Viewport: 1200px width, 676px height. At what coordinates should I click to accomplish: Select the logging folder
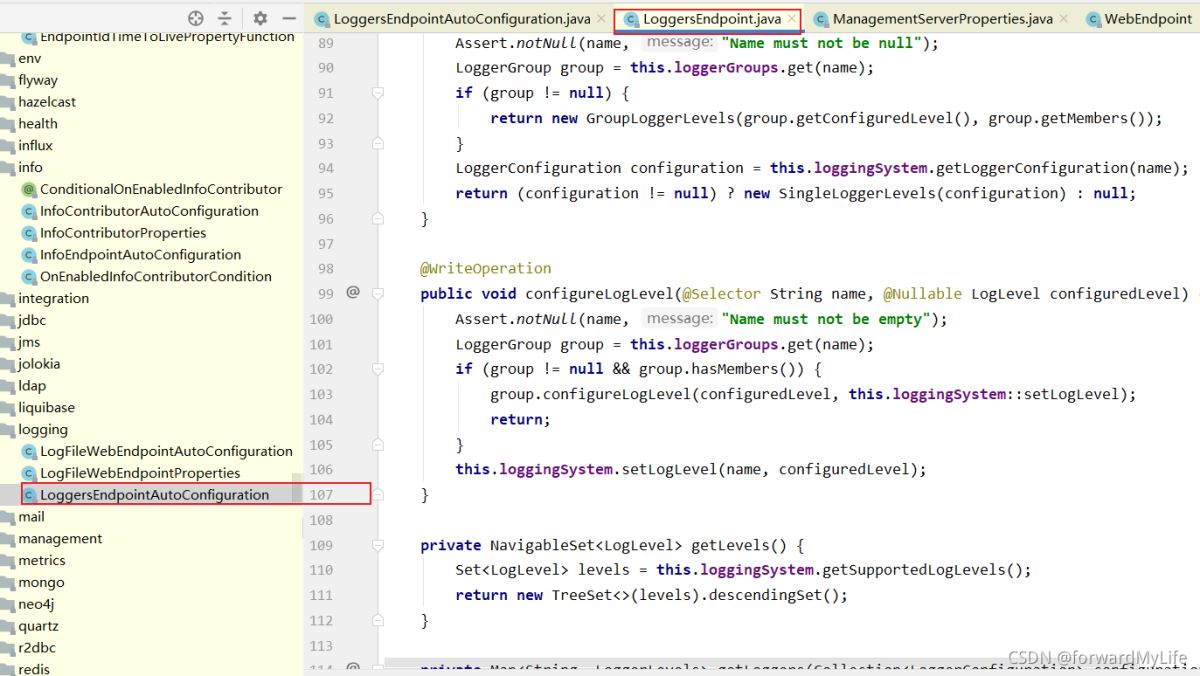tap(43, 430)
